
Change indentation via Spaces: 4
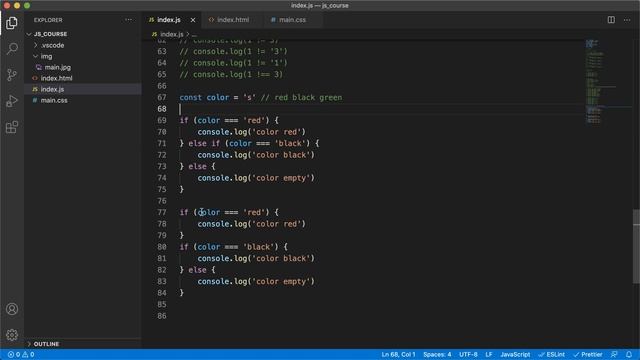[x=437, y=354]
